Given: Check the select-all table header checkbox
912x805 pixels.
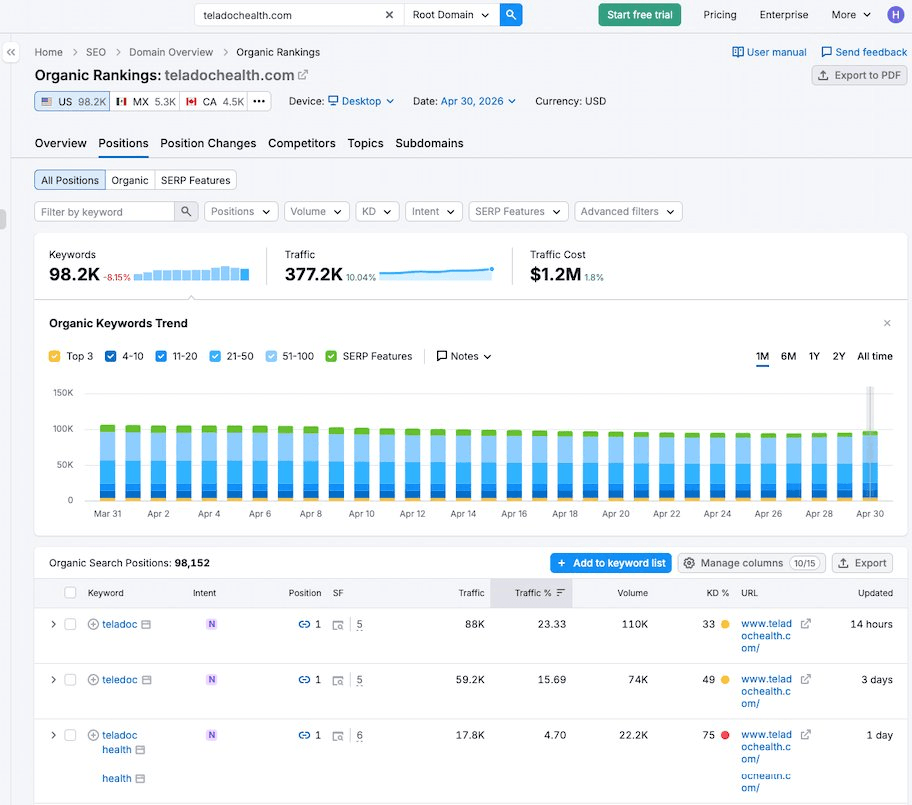Looking at the screenshot, I should click(70, 593).
